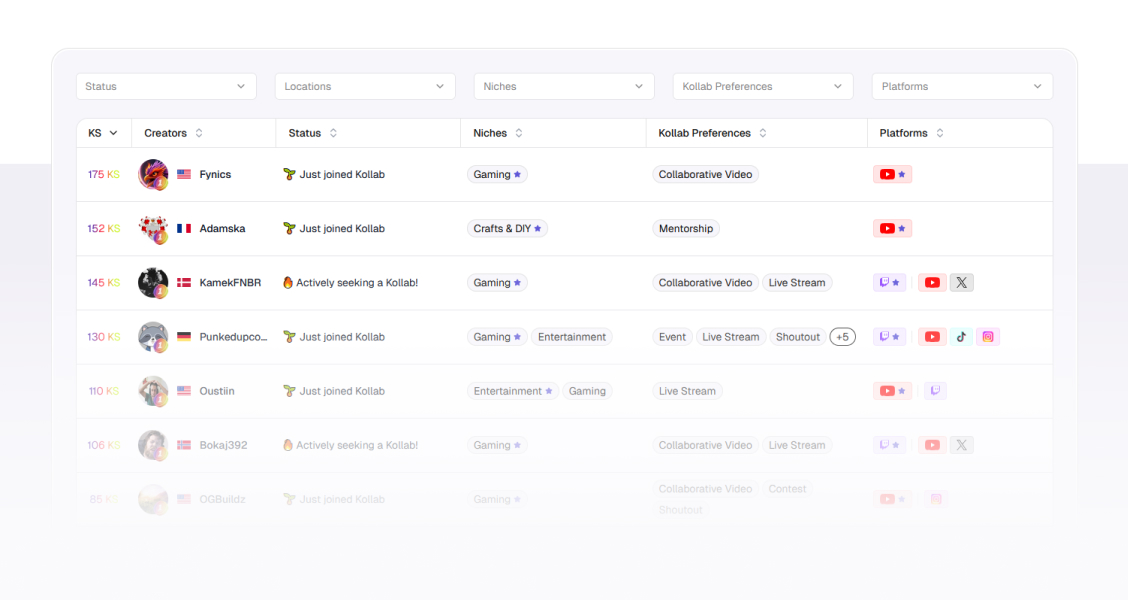This screenshot has height=600, width=1128.
Task: Click Twitch icon in KamekFNBR row
Action: 884,283
